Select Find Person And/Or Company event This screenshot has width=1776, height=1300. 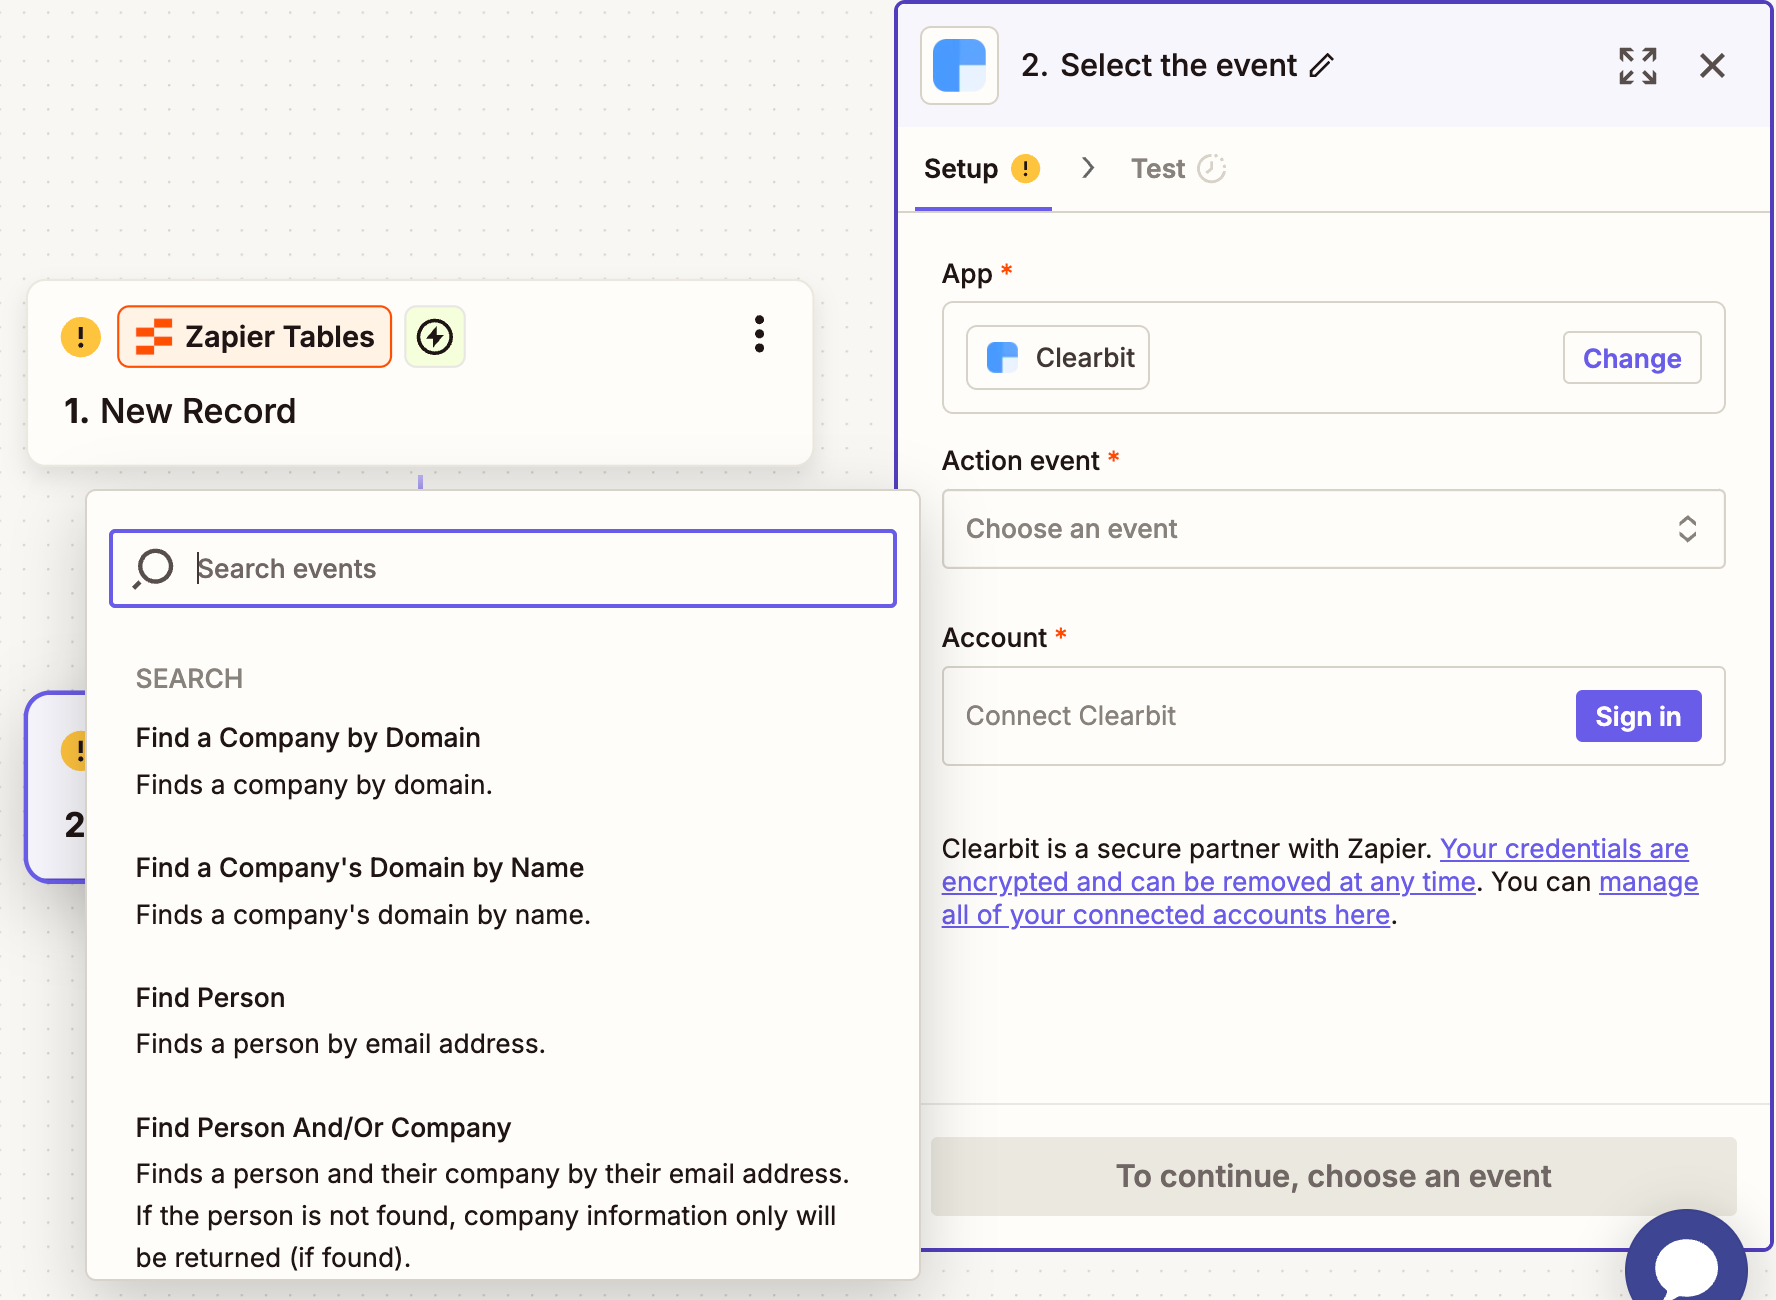503,1192
